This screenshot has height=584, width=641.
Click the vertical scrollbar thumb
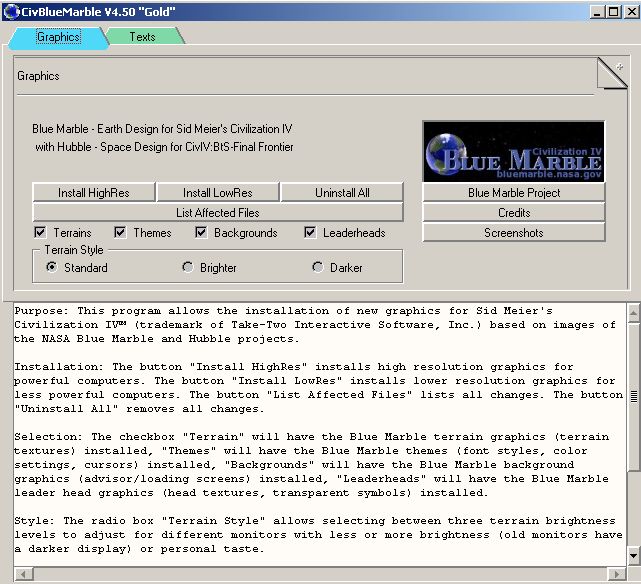pyautogui.click(x=633, y=396)
